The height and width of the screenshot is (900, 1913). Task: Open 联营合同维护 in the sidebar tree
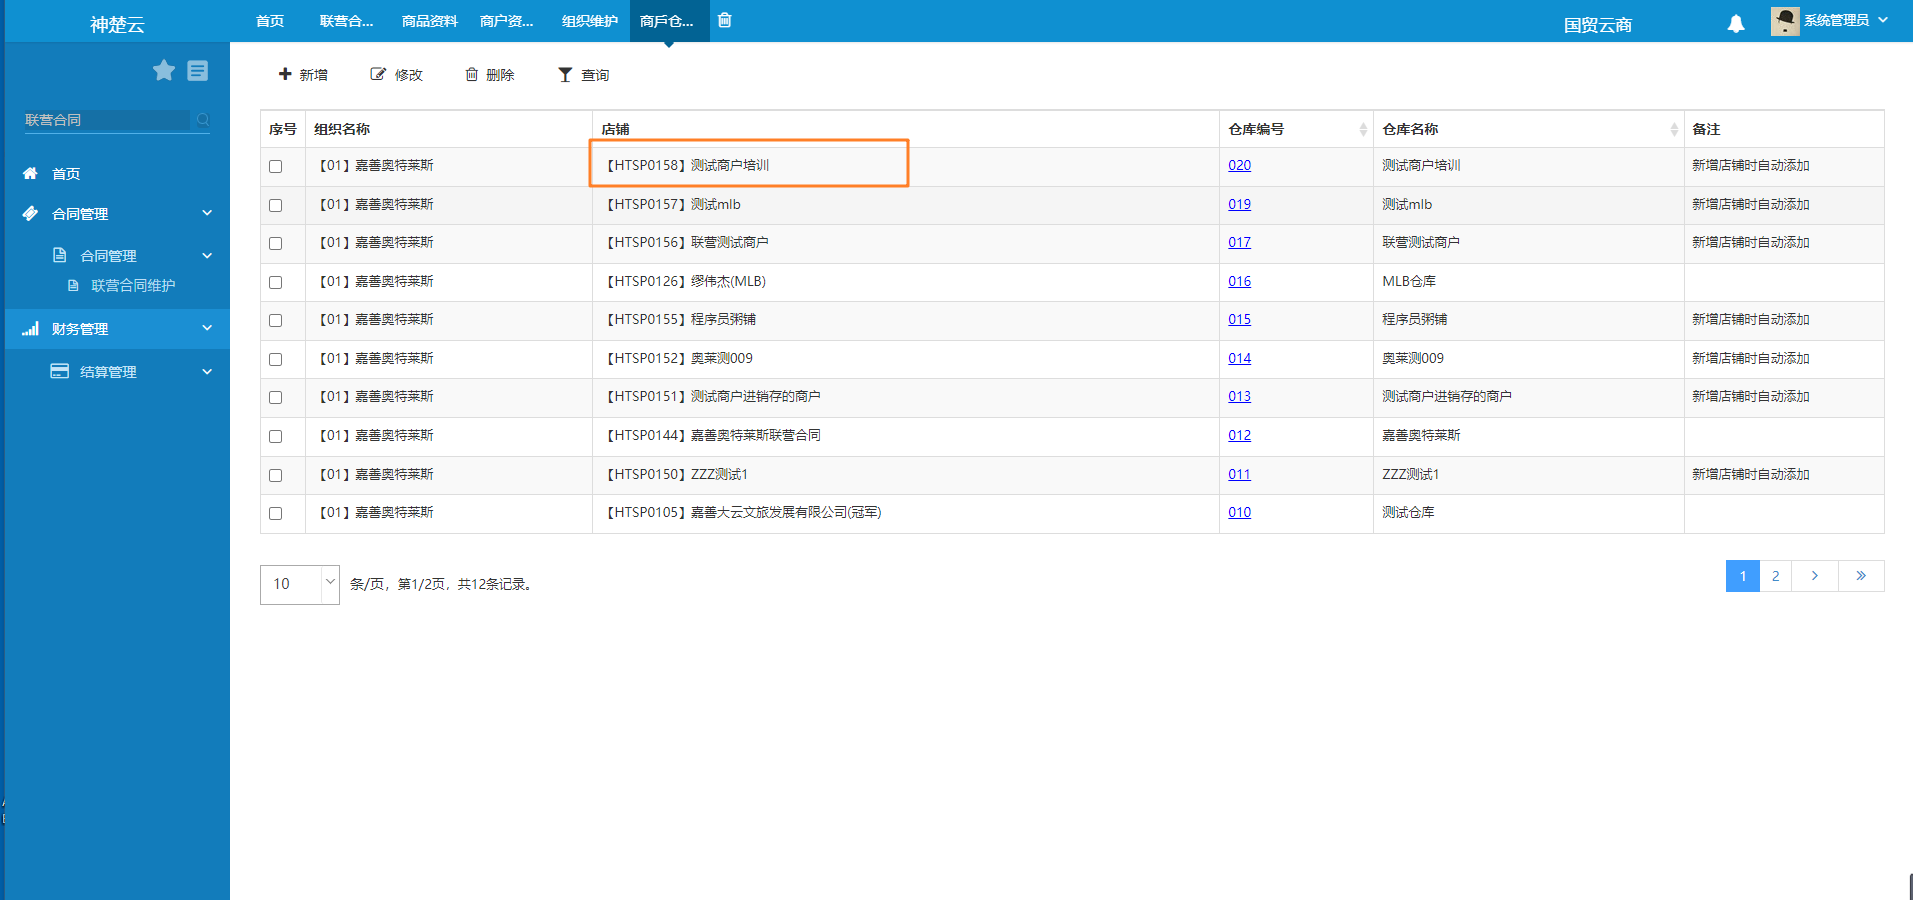pos(133,285)
